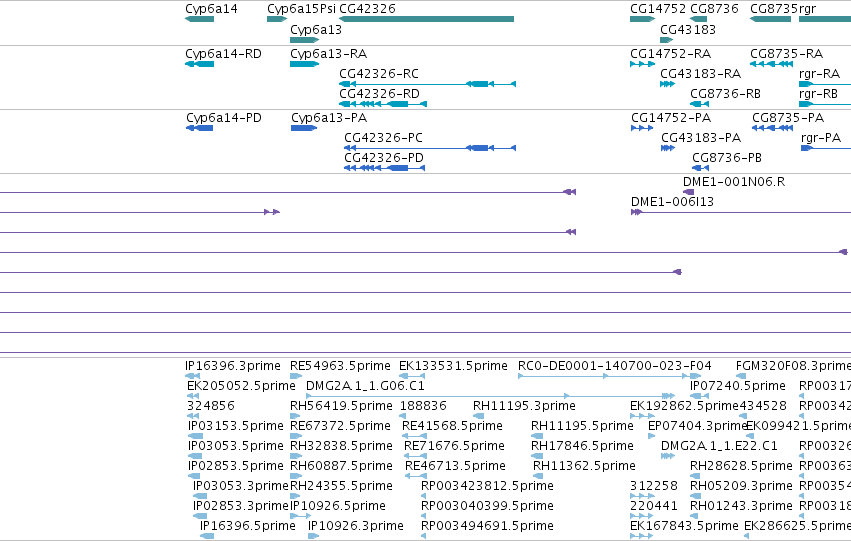Screen dimensions: 851x541
Task: Click EK167843.5prime label
Action: click(684, 526)
